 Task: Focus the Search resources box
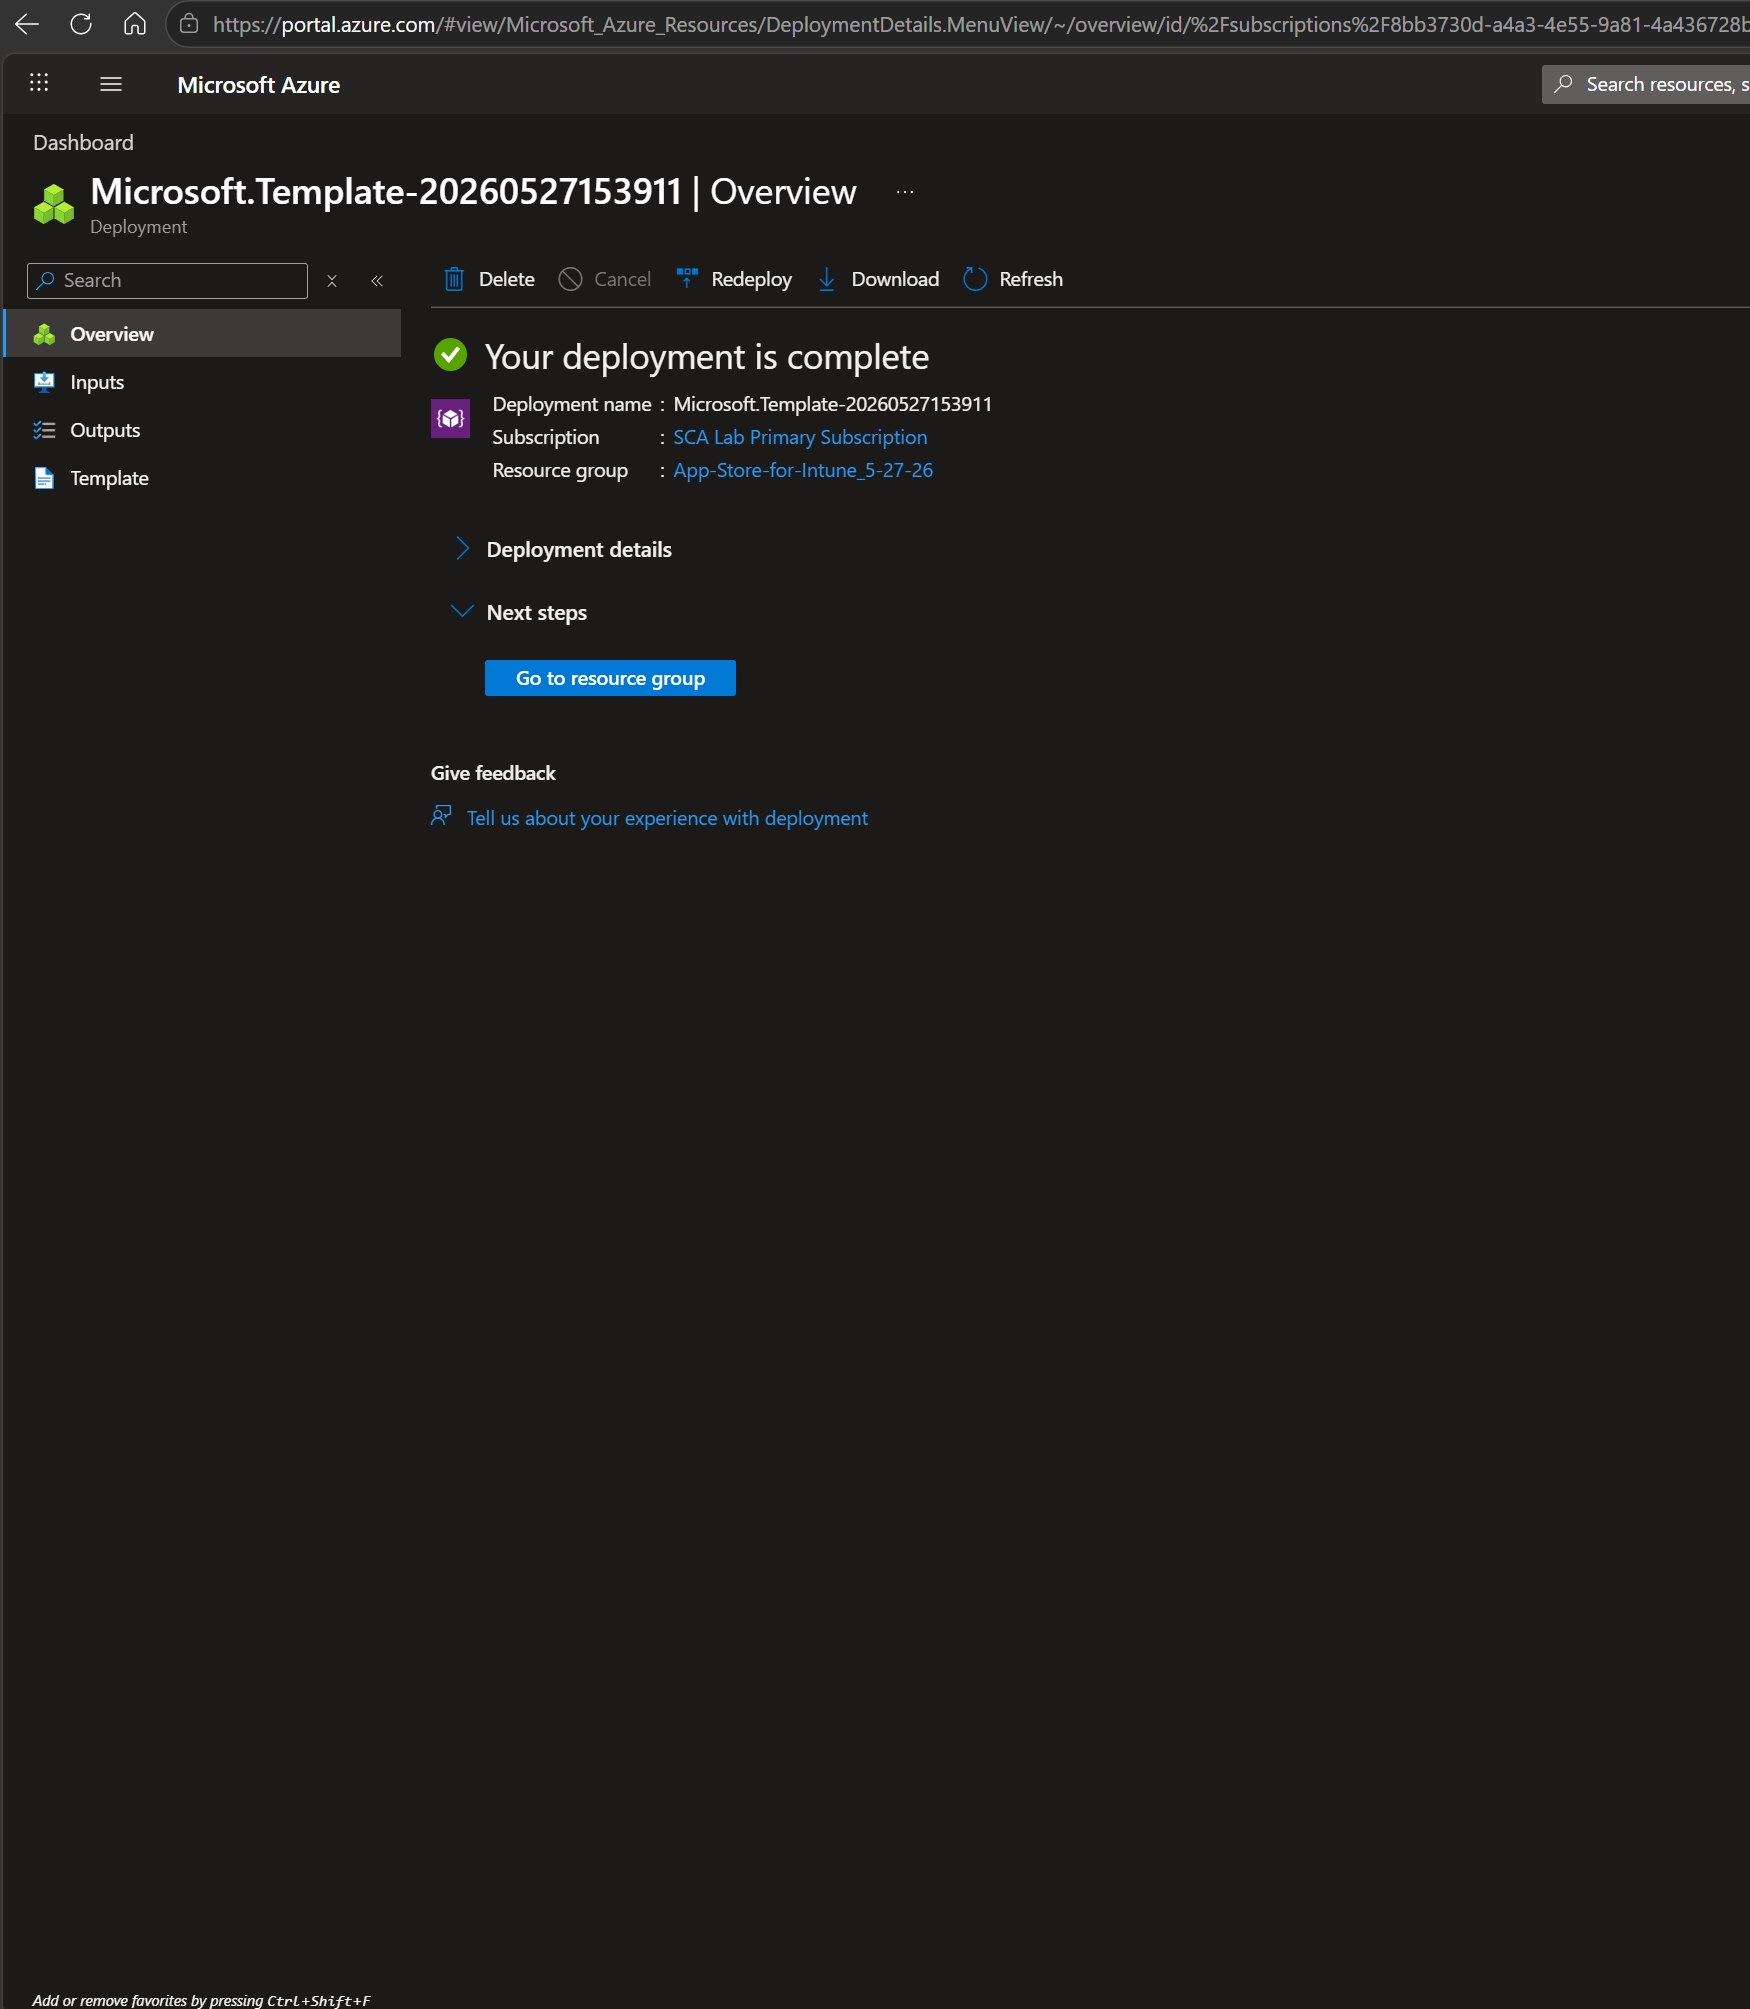pyautogui.click(x=1646, y=84)
